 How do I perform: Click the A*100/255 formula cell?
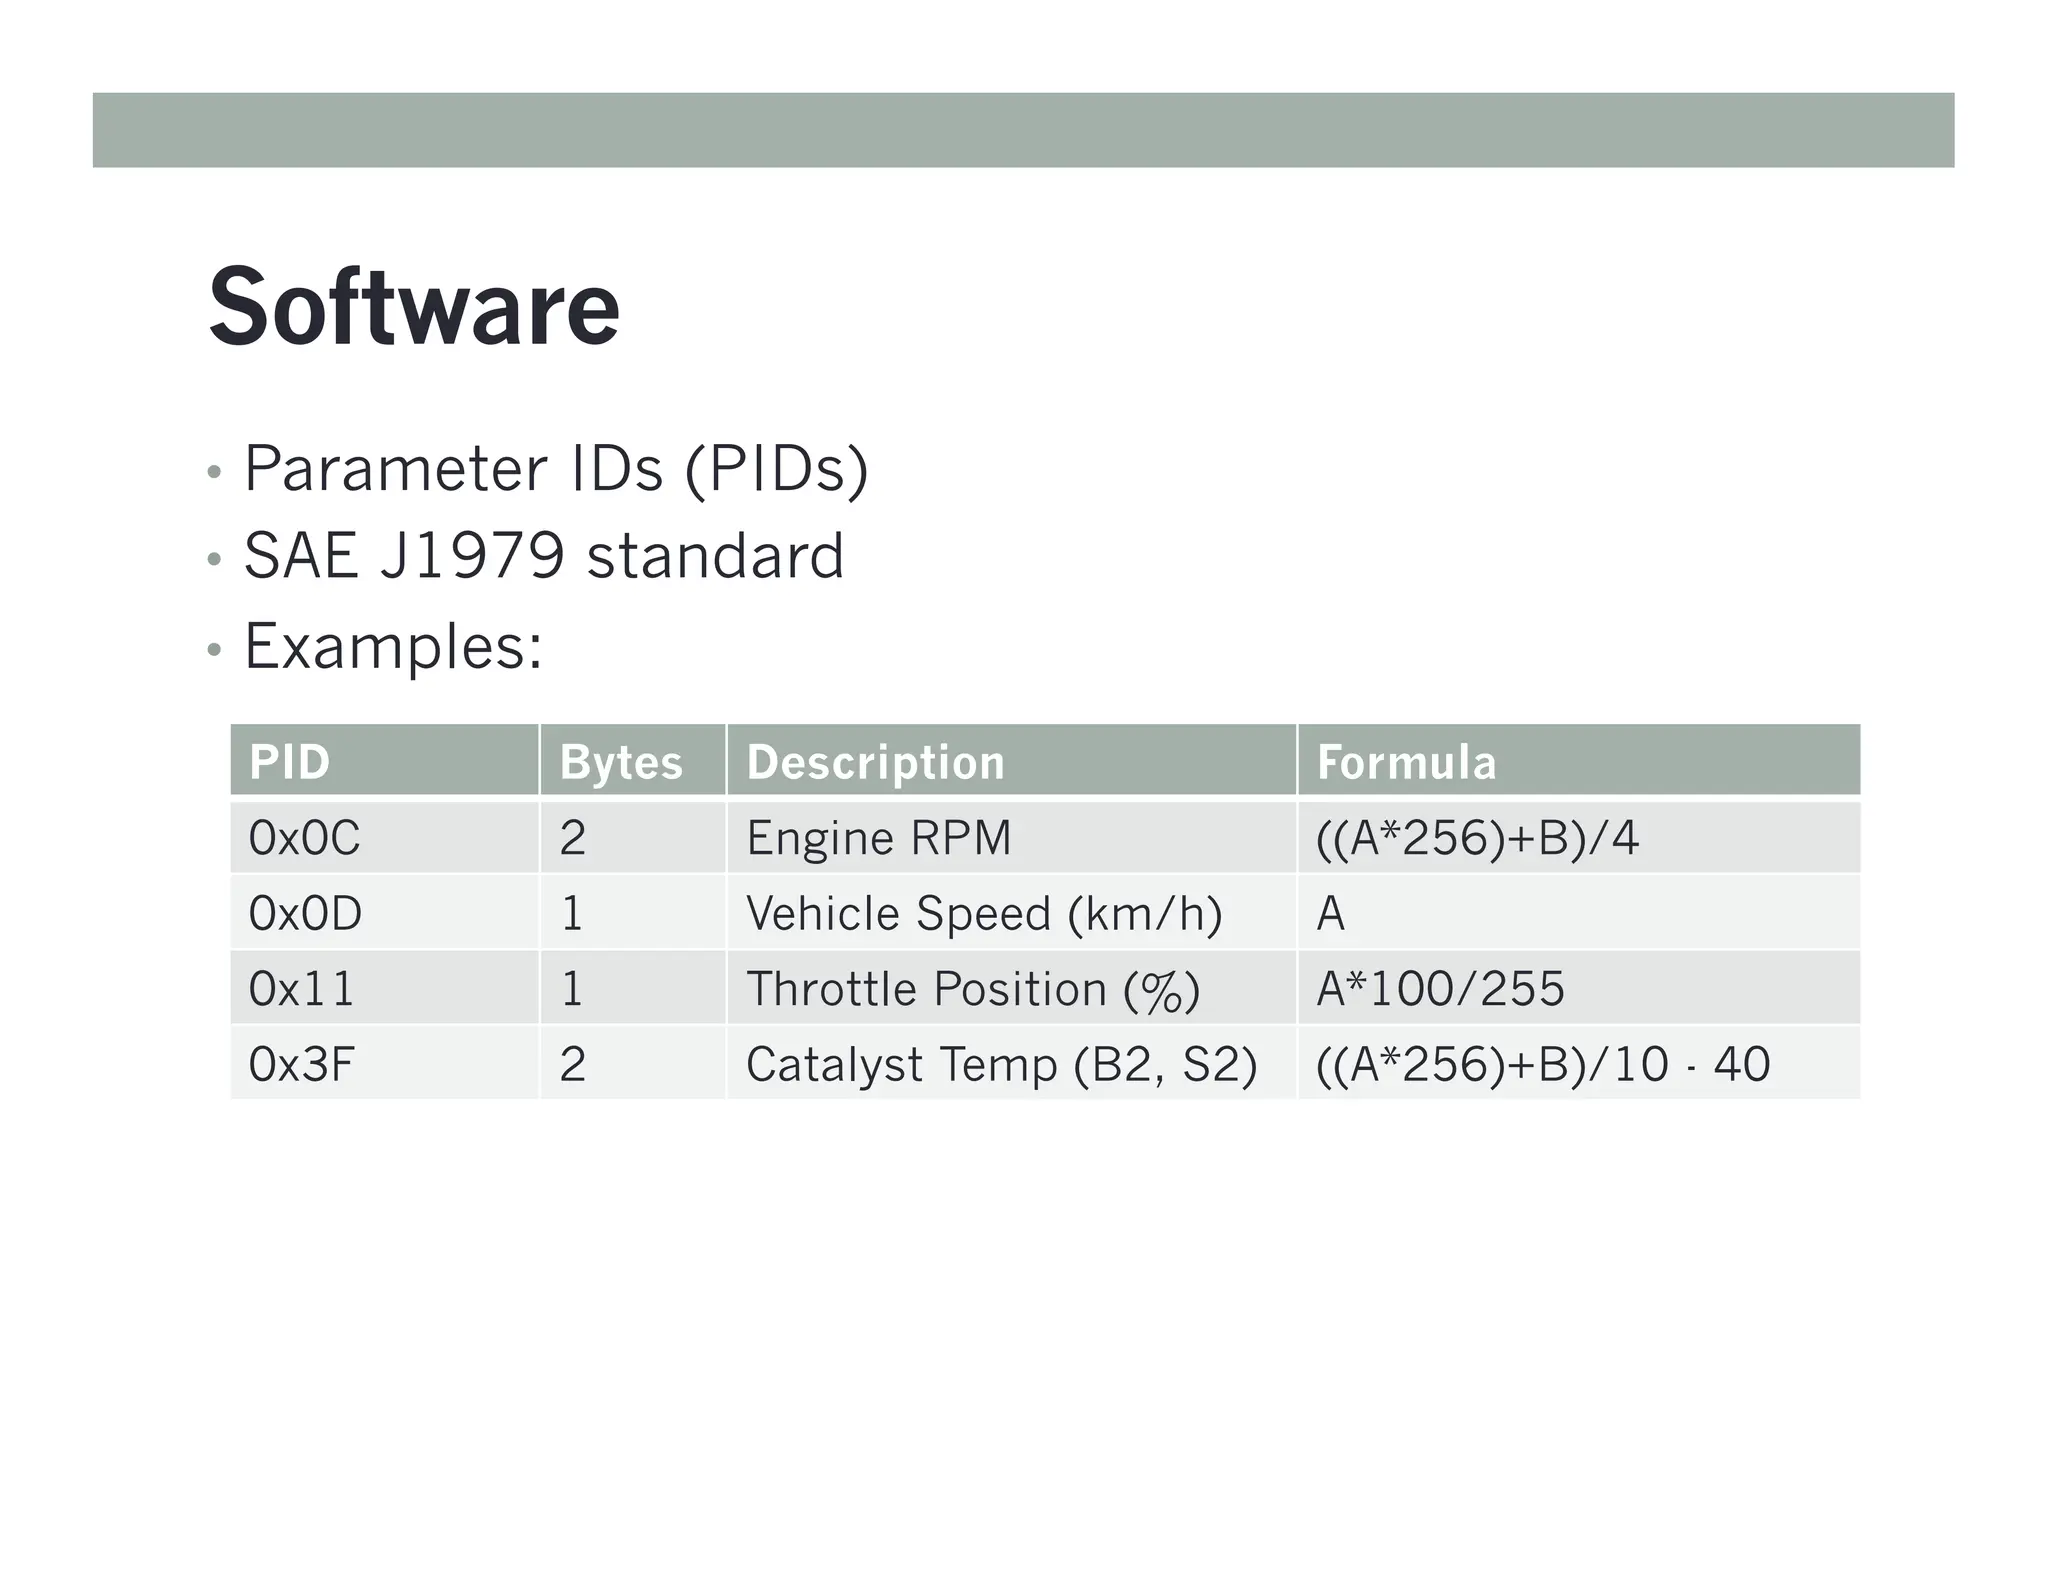click(x=1440, y=989)
